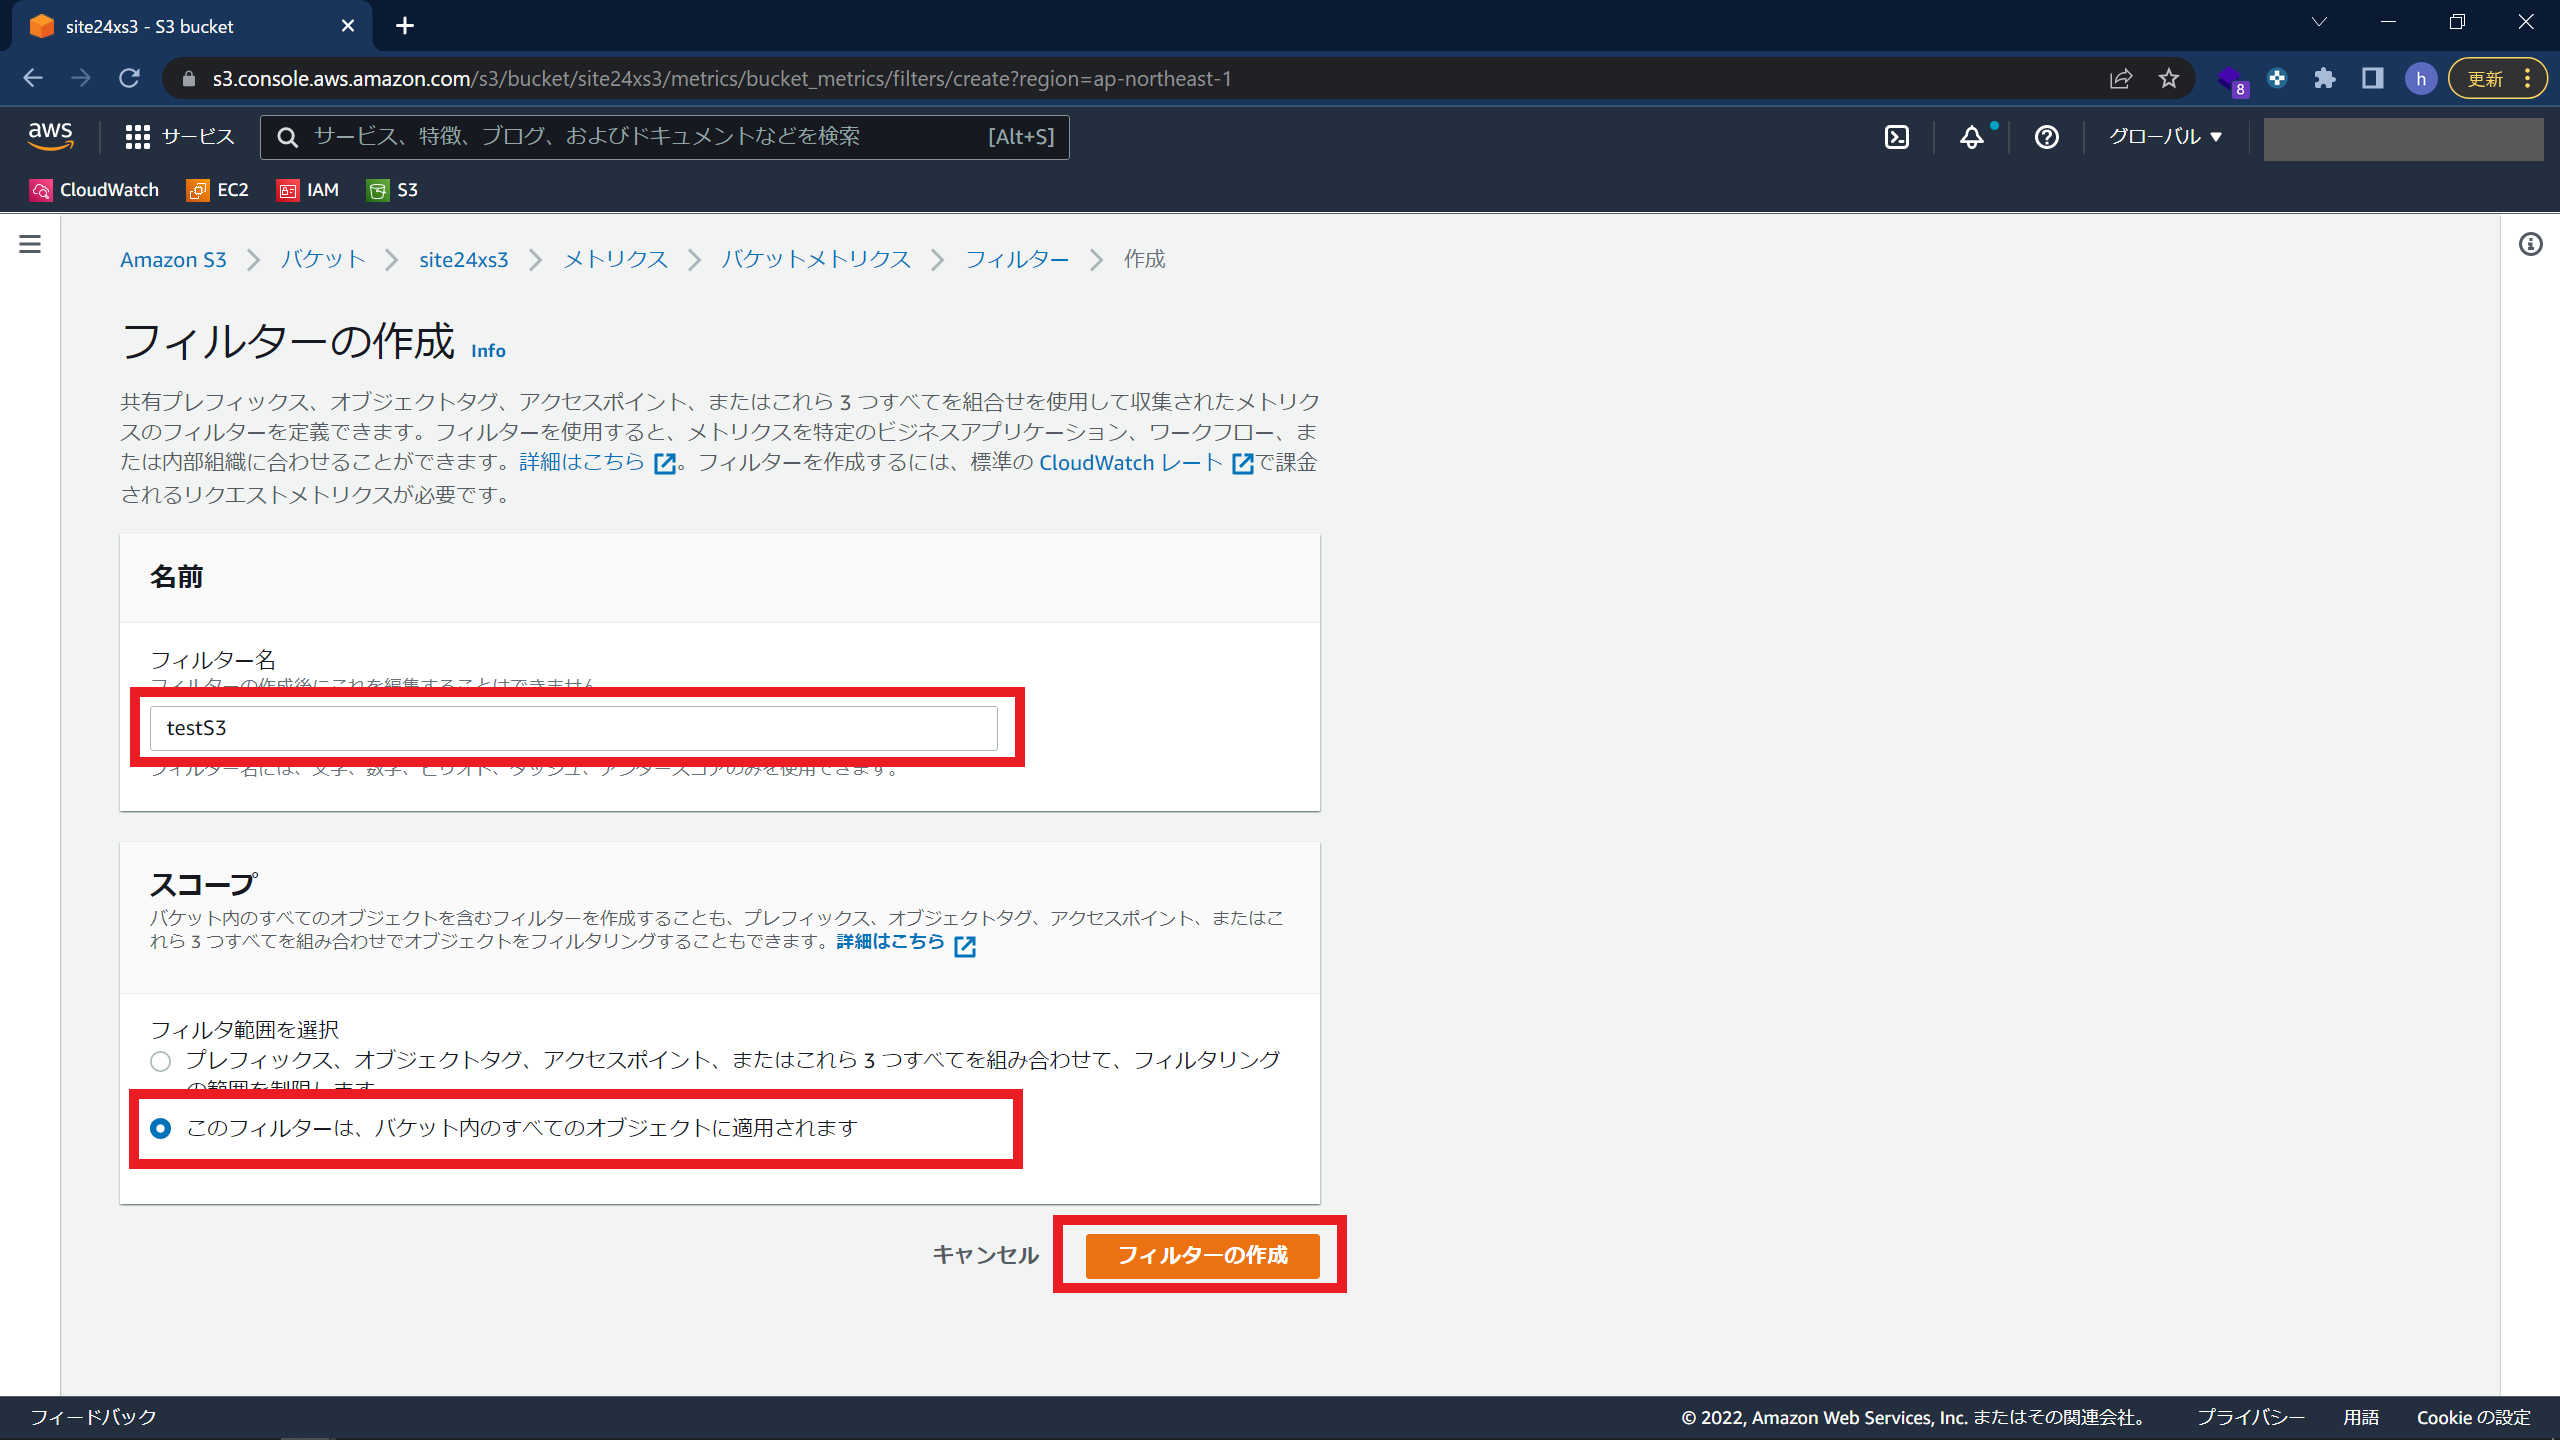This screenshot has height=1440, width=2560.
Task: Bookmark this page with the star icon
Action: tap(2168, 79)
